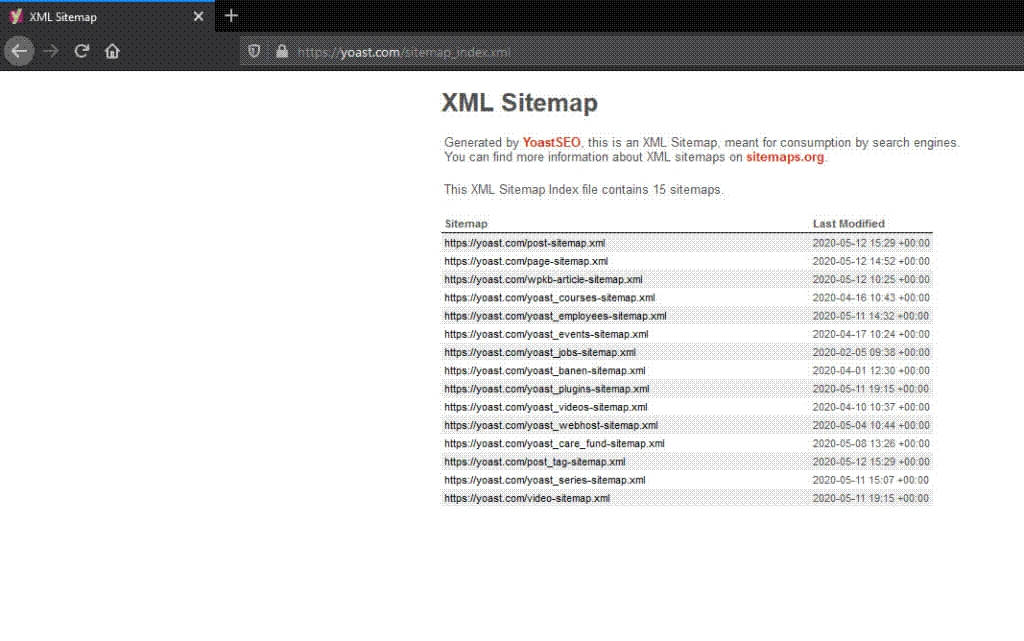Click the forward navigation arrow
Viewport: 1024px width, 641px height.
pos(51,51)
